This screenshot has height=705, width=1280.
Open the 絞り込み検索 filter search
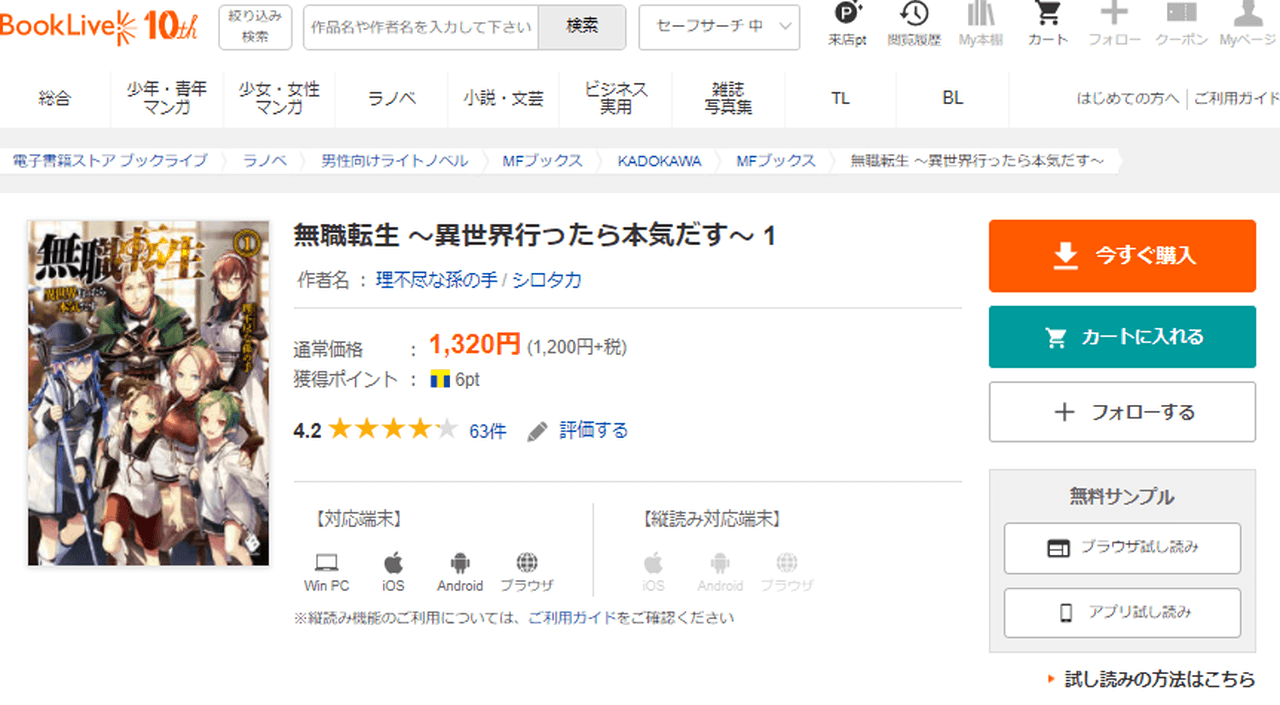pyautogui.click(x=255, y=27)
